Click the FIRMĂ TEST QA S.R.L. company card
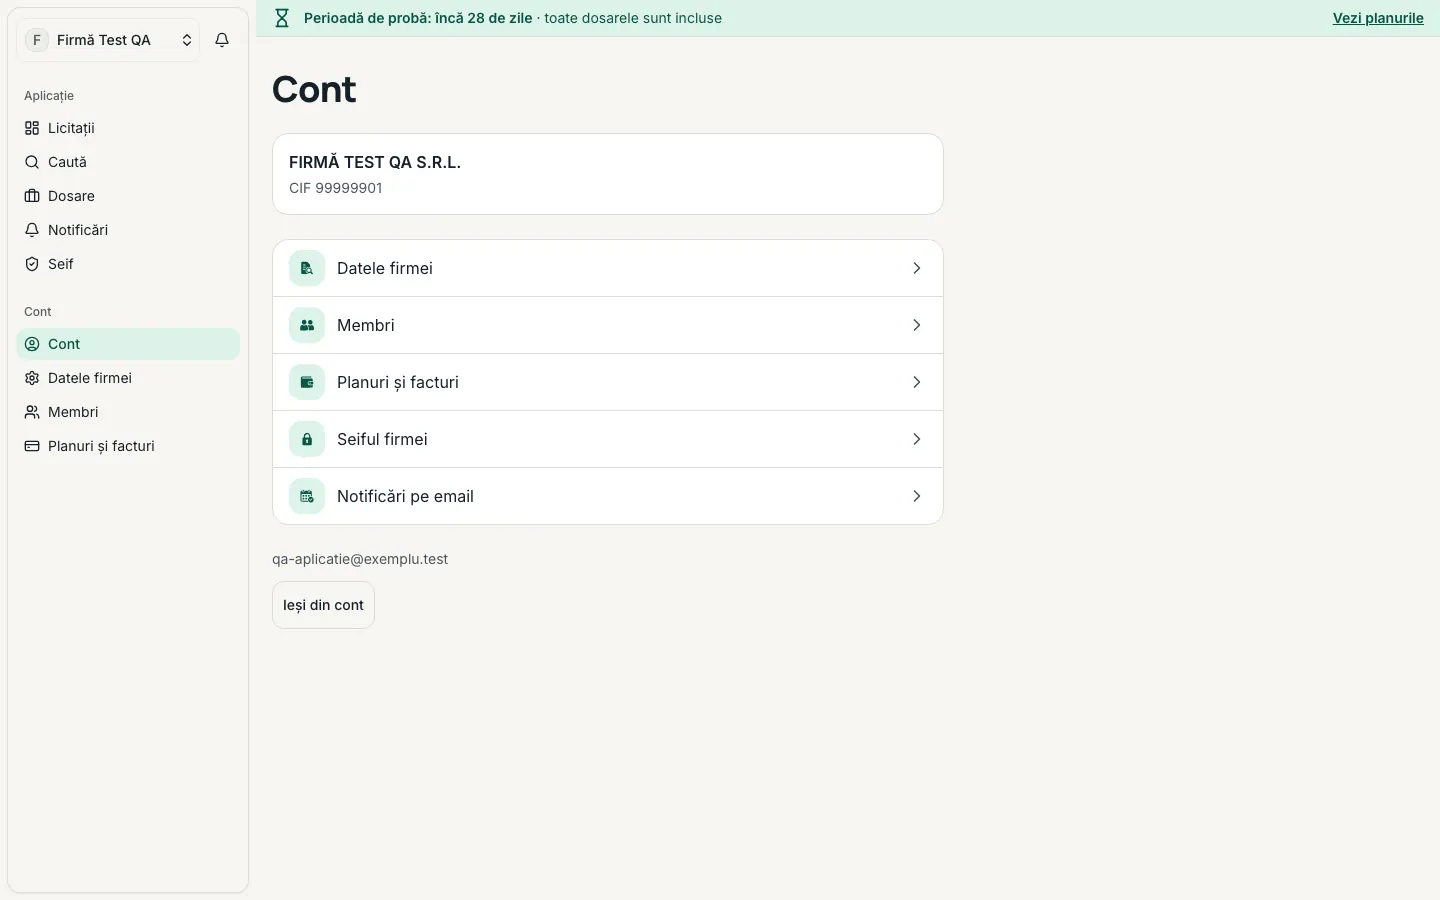 608,174
